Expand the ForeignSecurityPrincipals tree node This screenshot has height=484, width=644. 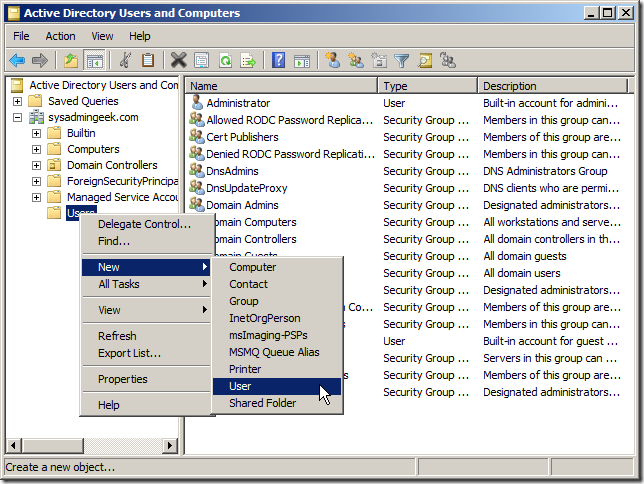pos(37,181)
